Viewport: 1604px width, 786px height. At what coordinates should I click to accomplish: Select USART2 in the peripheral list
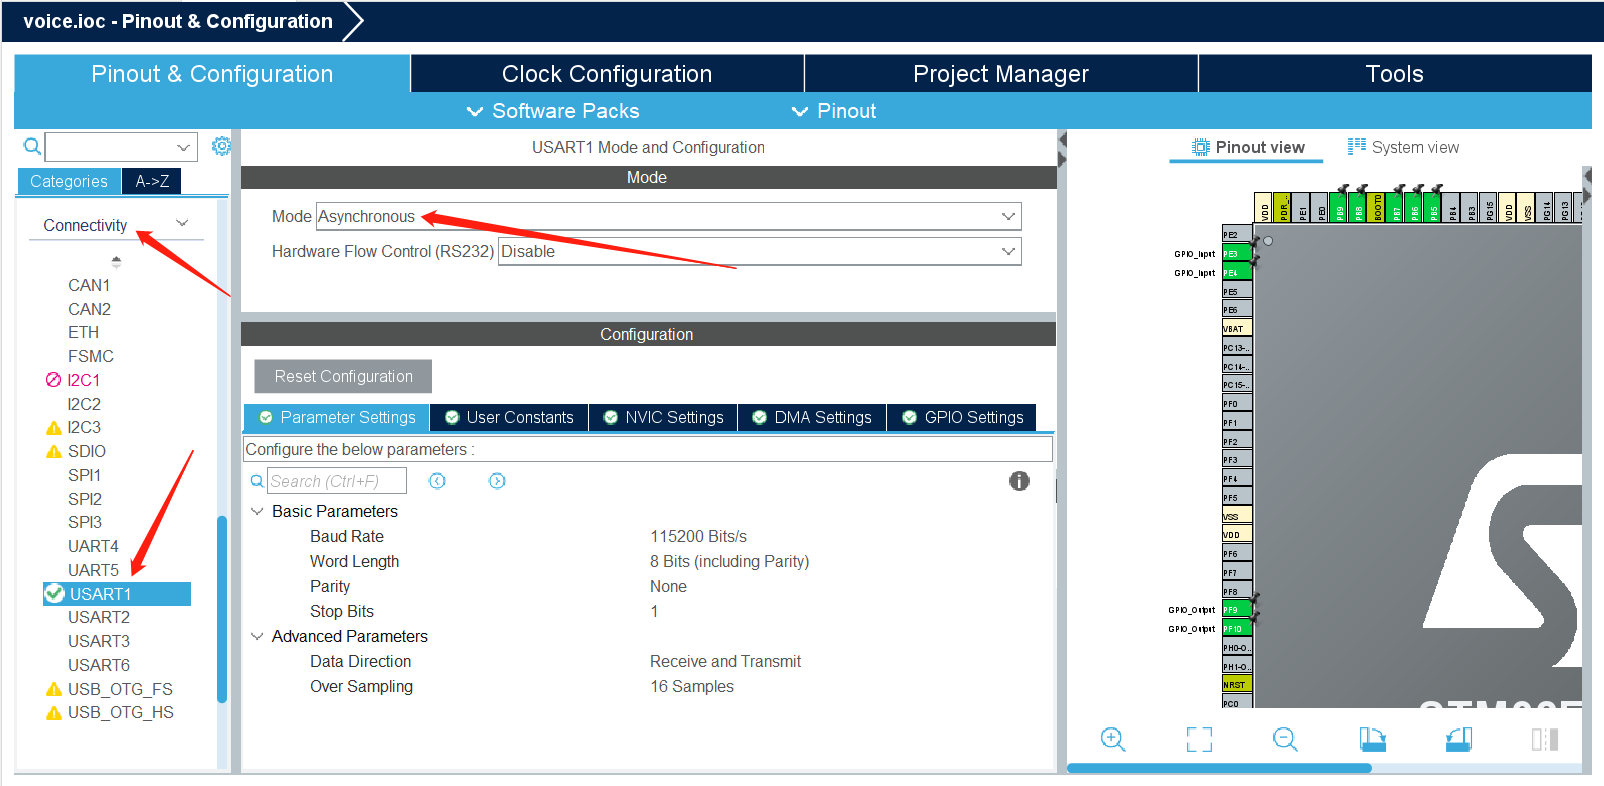pos(99,617)
